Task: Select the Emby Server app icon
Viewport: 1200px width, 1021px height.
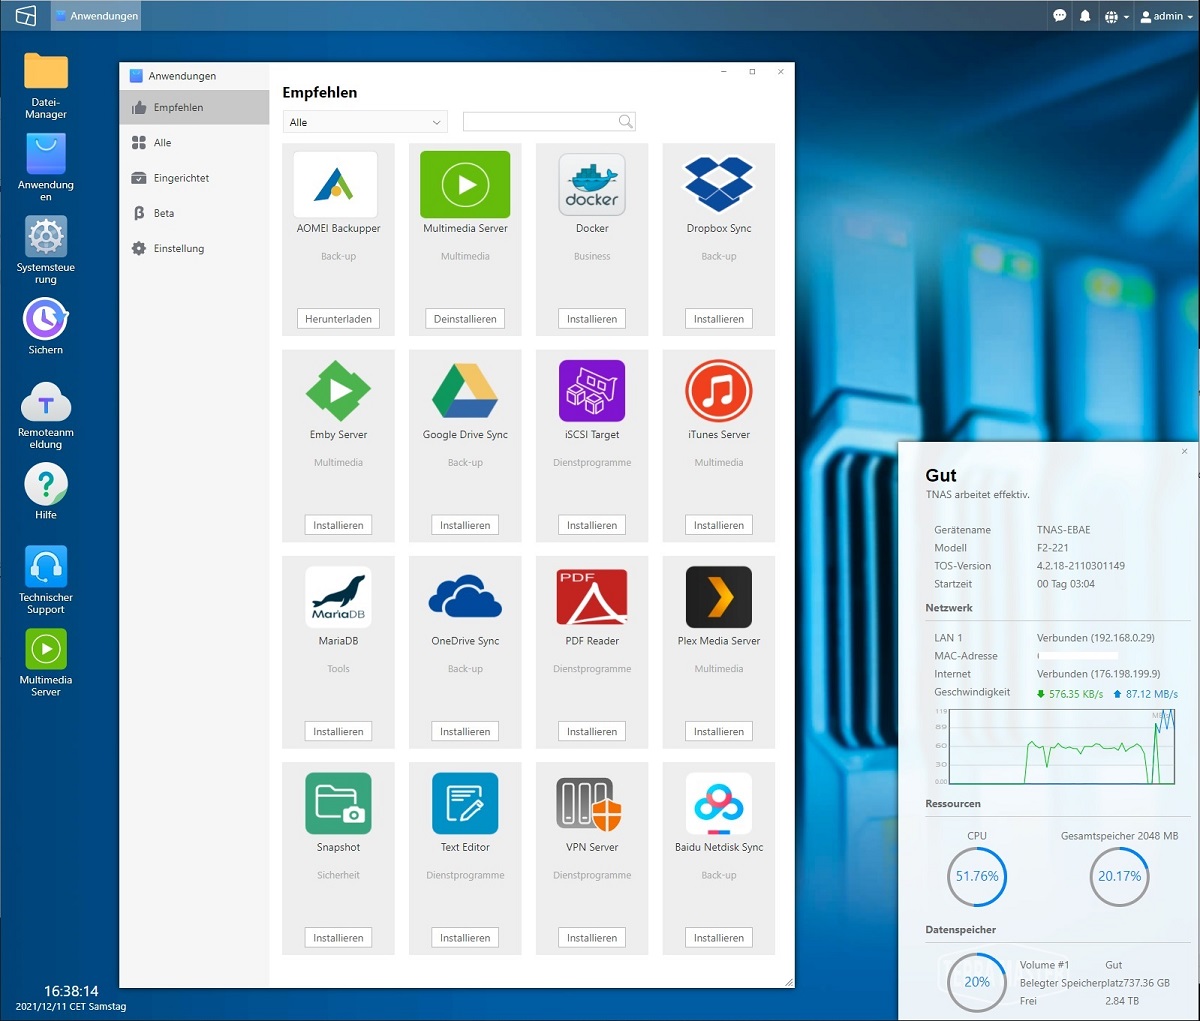Action: pyautogui.click(x=338, y=391)
